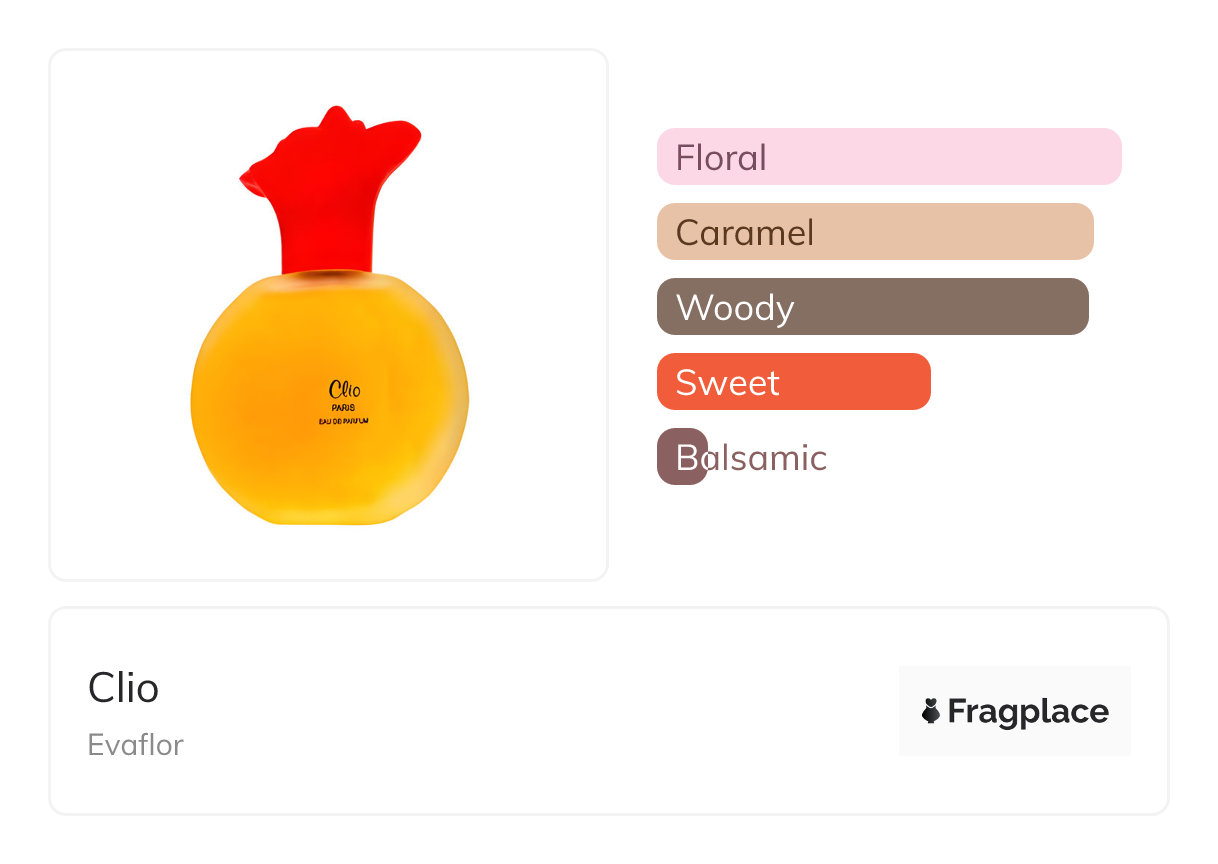This screenshot has height=864, width=1218.
Task: Open the Clio product title
Action: pyautogui.click(x=123, y=688)
